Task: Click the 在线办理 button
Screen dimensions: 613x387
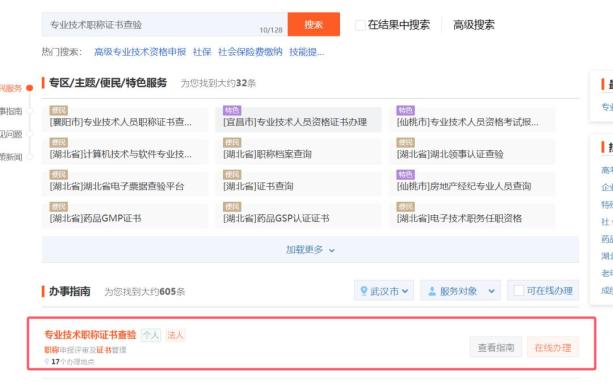Action: (553, 347)
